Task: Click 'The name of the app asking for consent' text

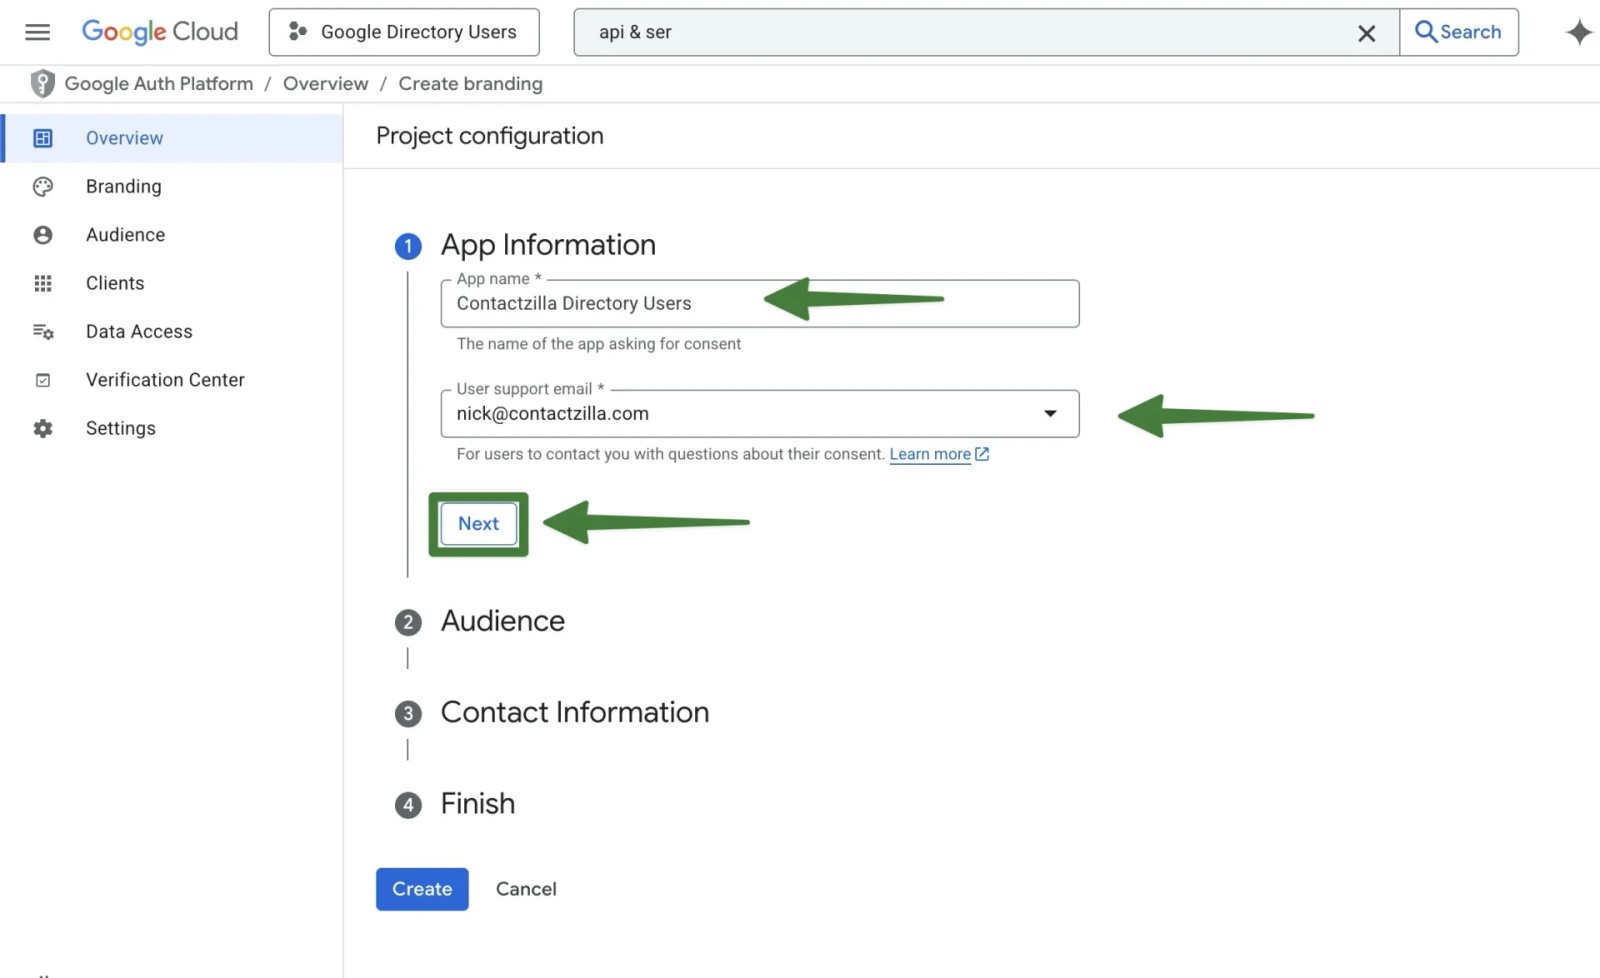Action: point(599,344)
